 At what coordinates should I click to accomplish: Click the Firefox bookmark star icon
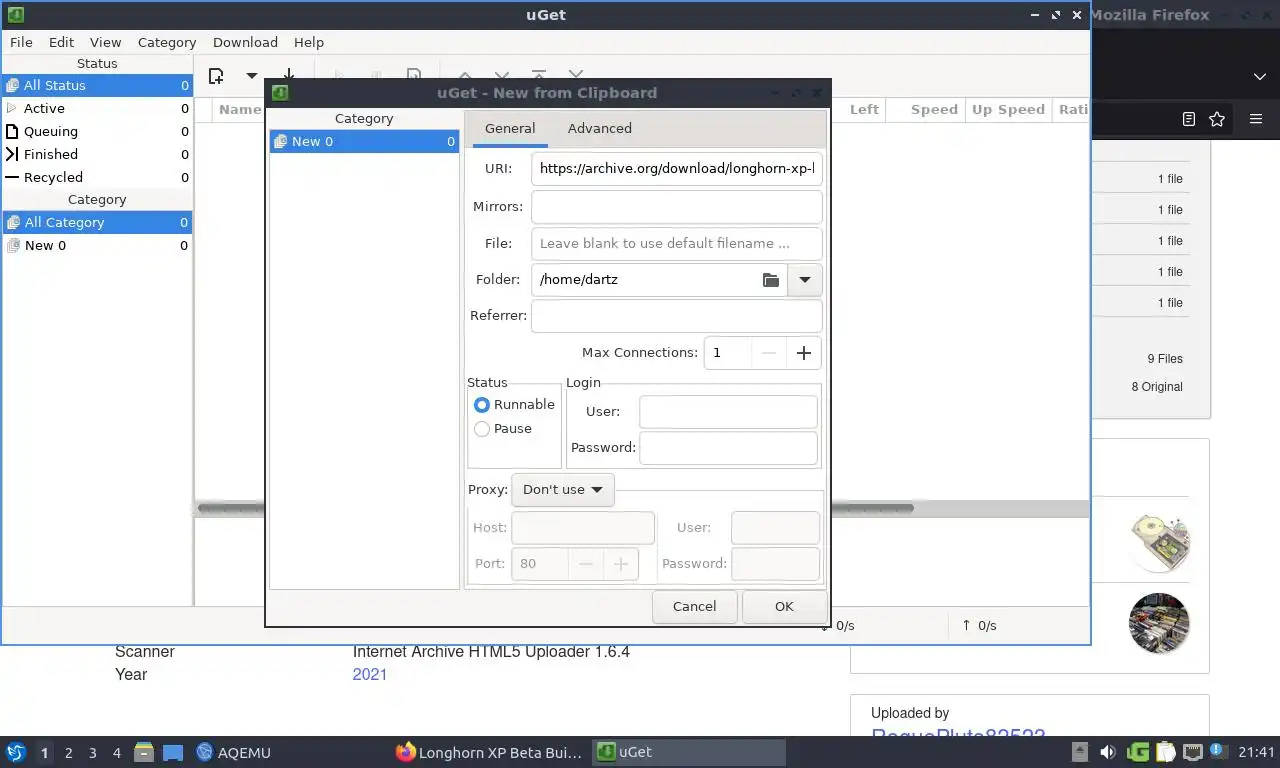point(1217,119)
